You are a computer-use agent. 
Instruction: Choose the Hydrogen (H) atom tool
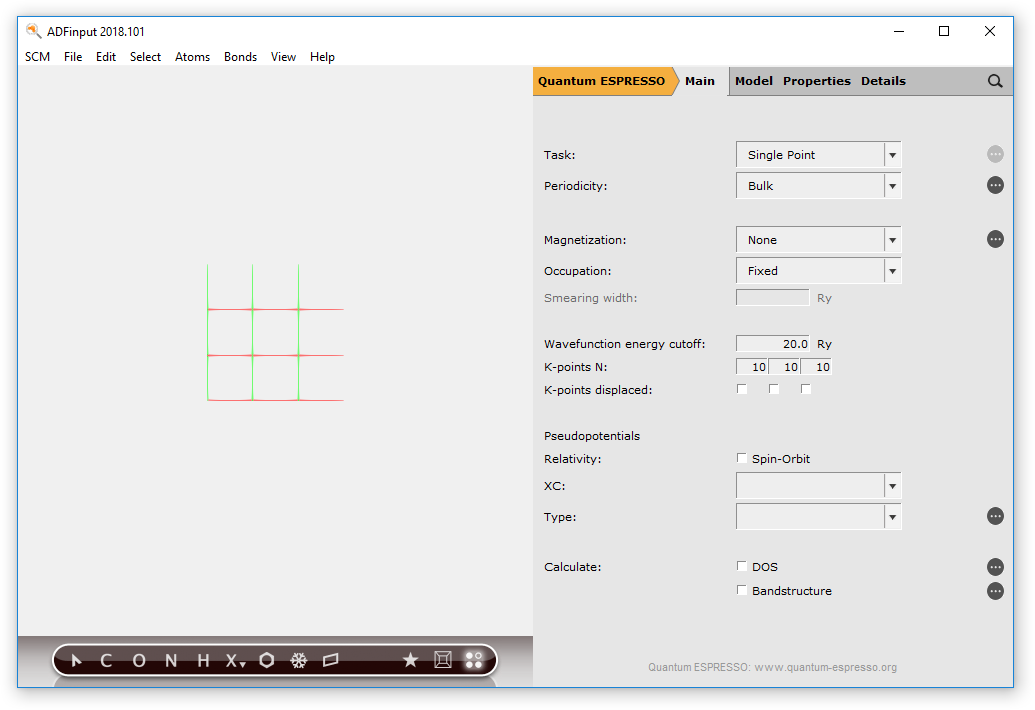(203, 661)
